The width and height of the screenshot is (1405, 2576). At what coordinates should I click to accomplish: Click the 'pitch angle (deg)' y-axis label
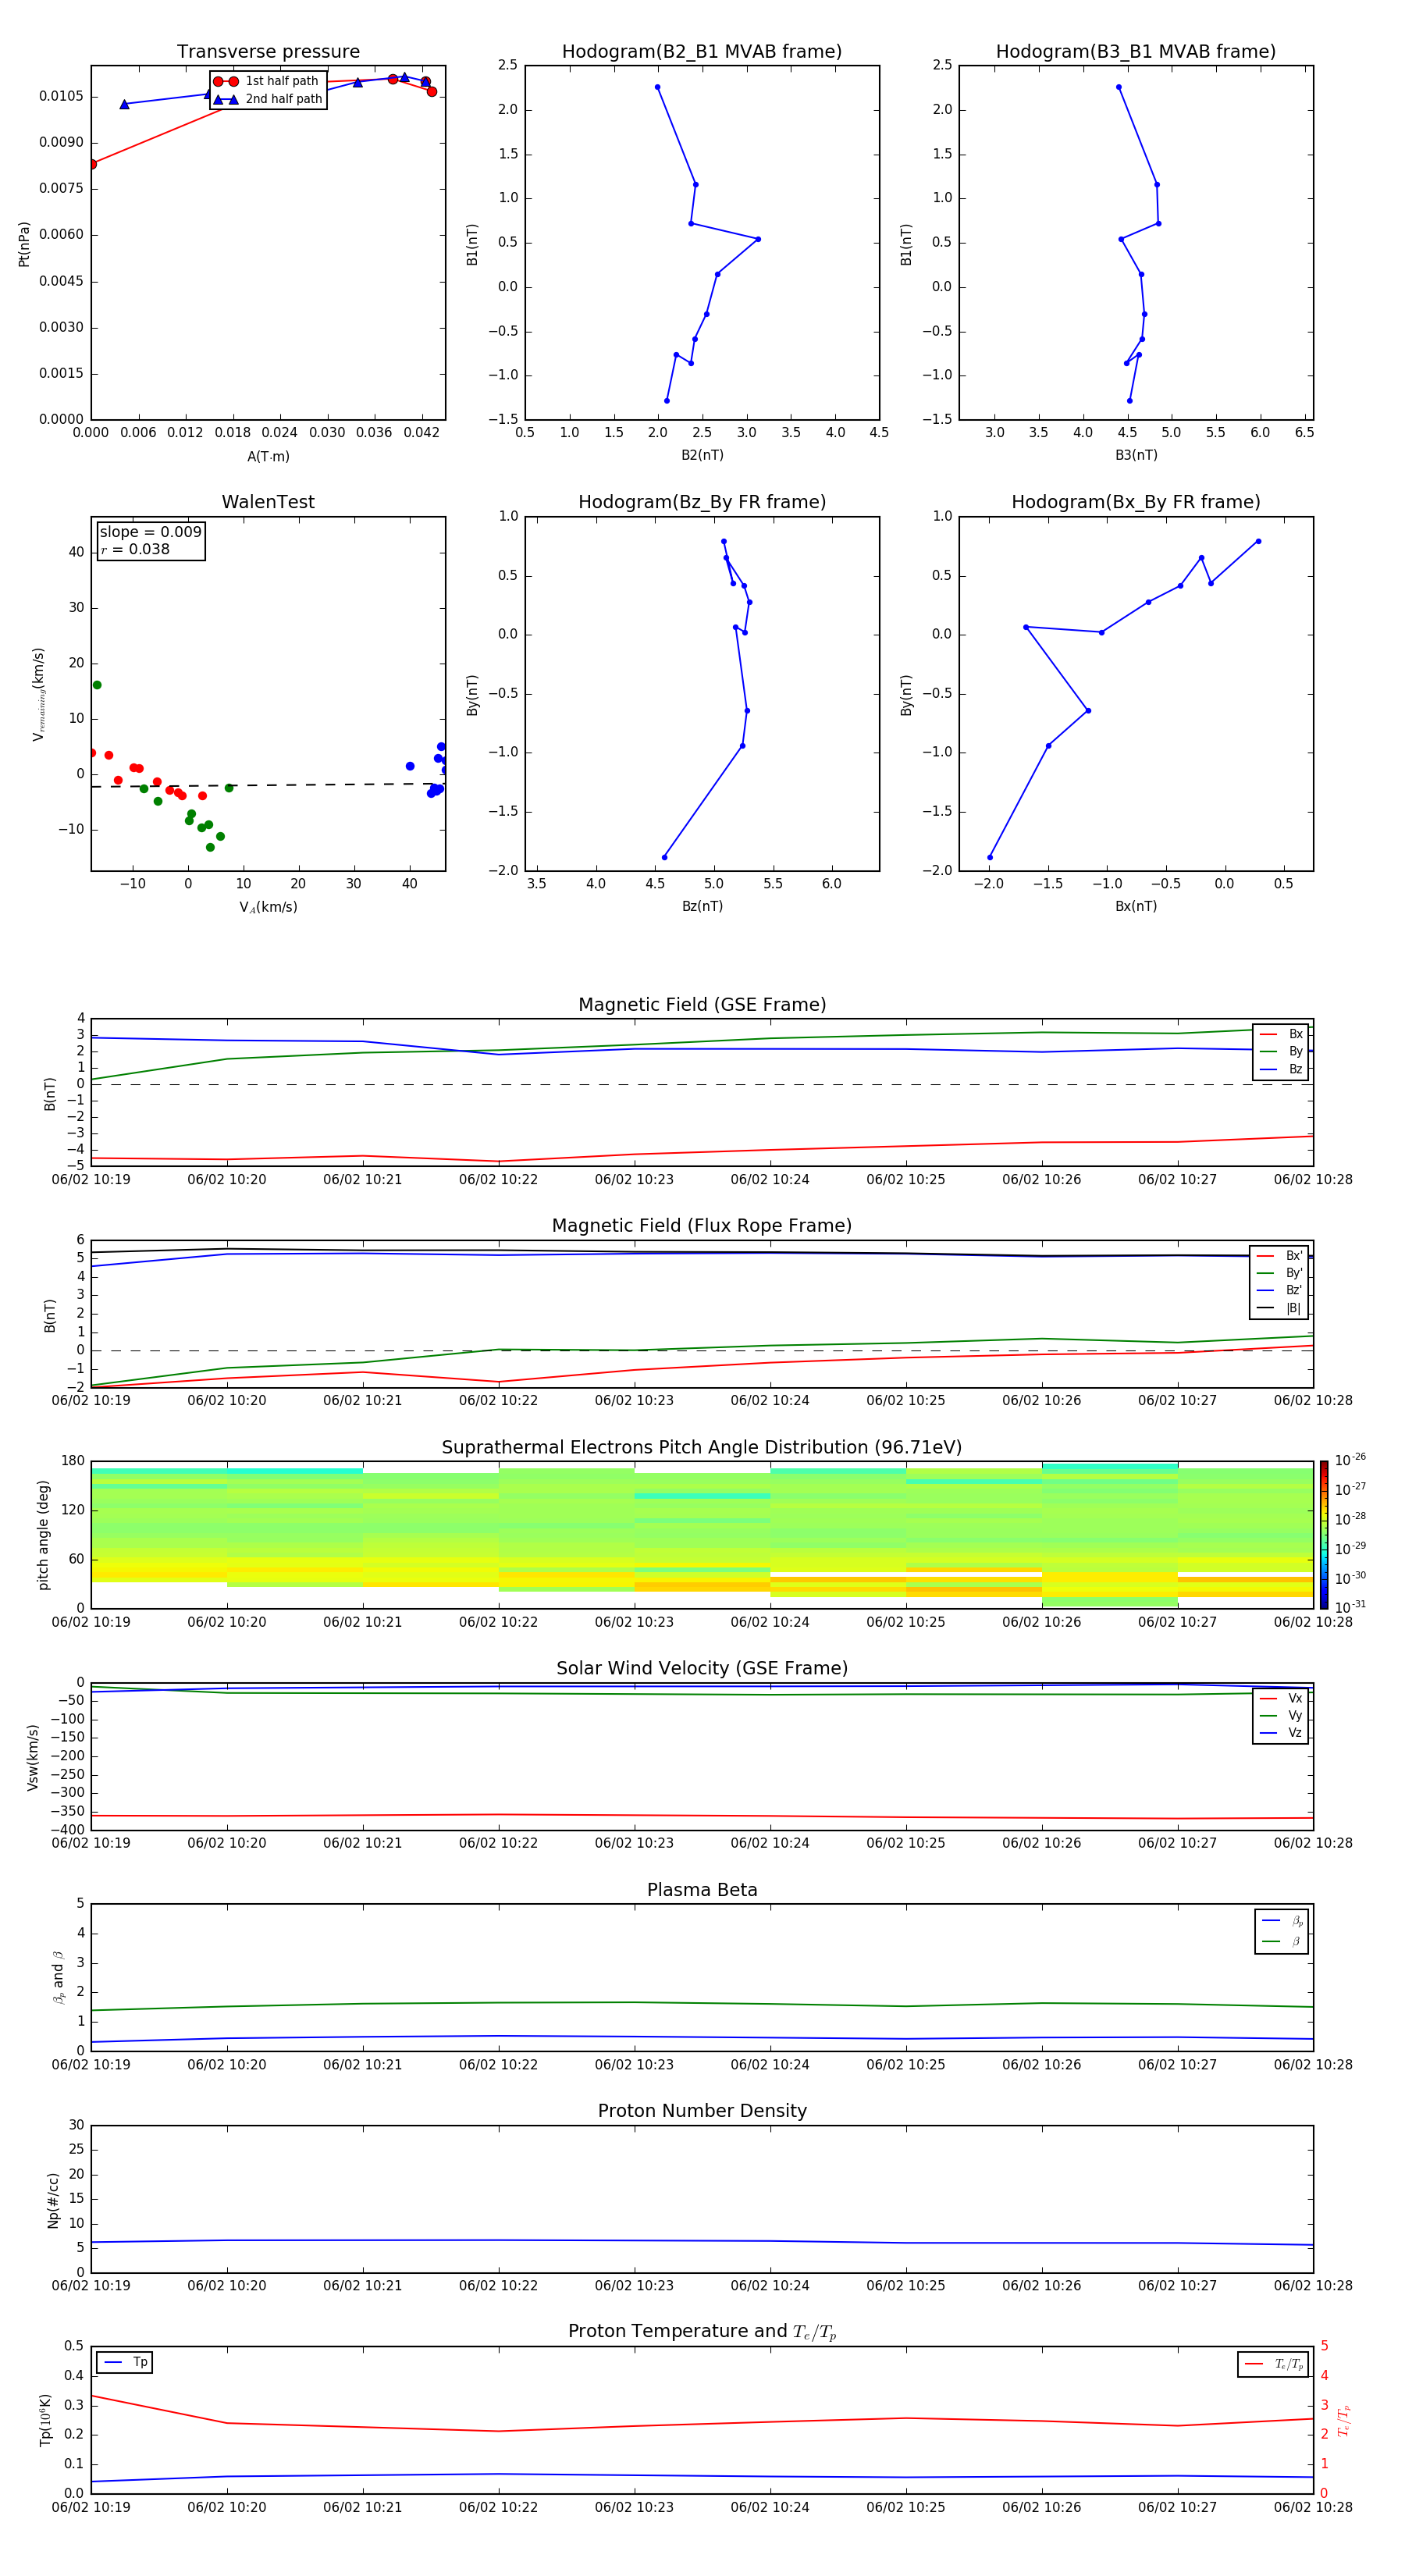(x=43, y=1535)
